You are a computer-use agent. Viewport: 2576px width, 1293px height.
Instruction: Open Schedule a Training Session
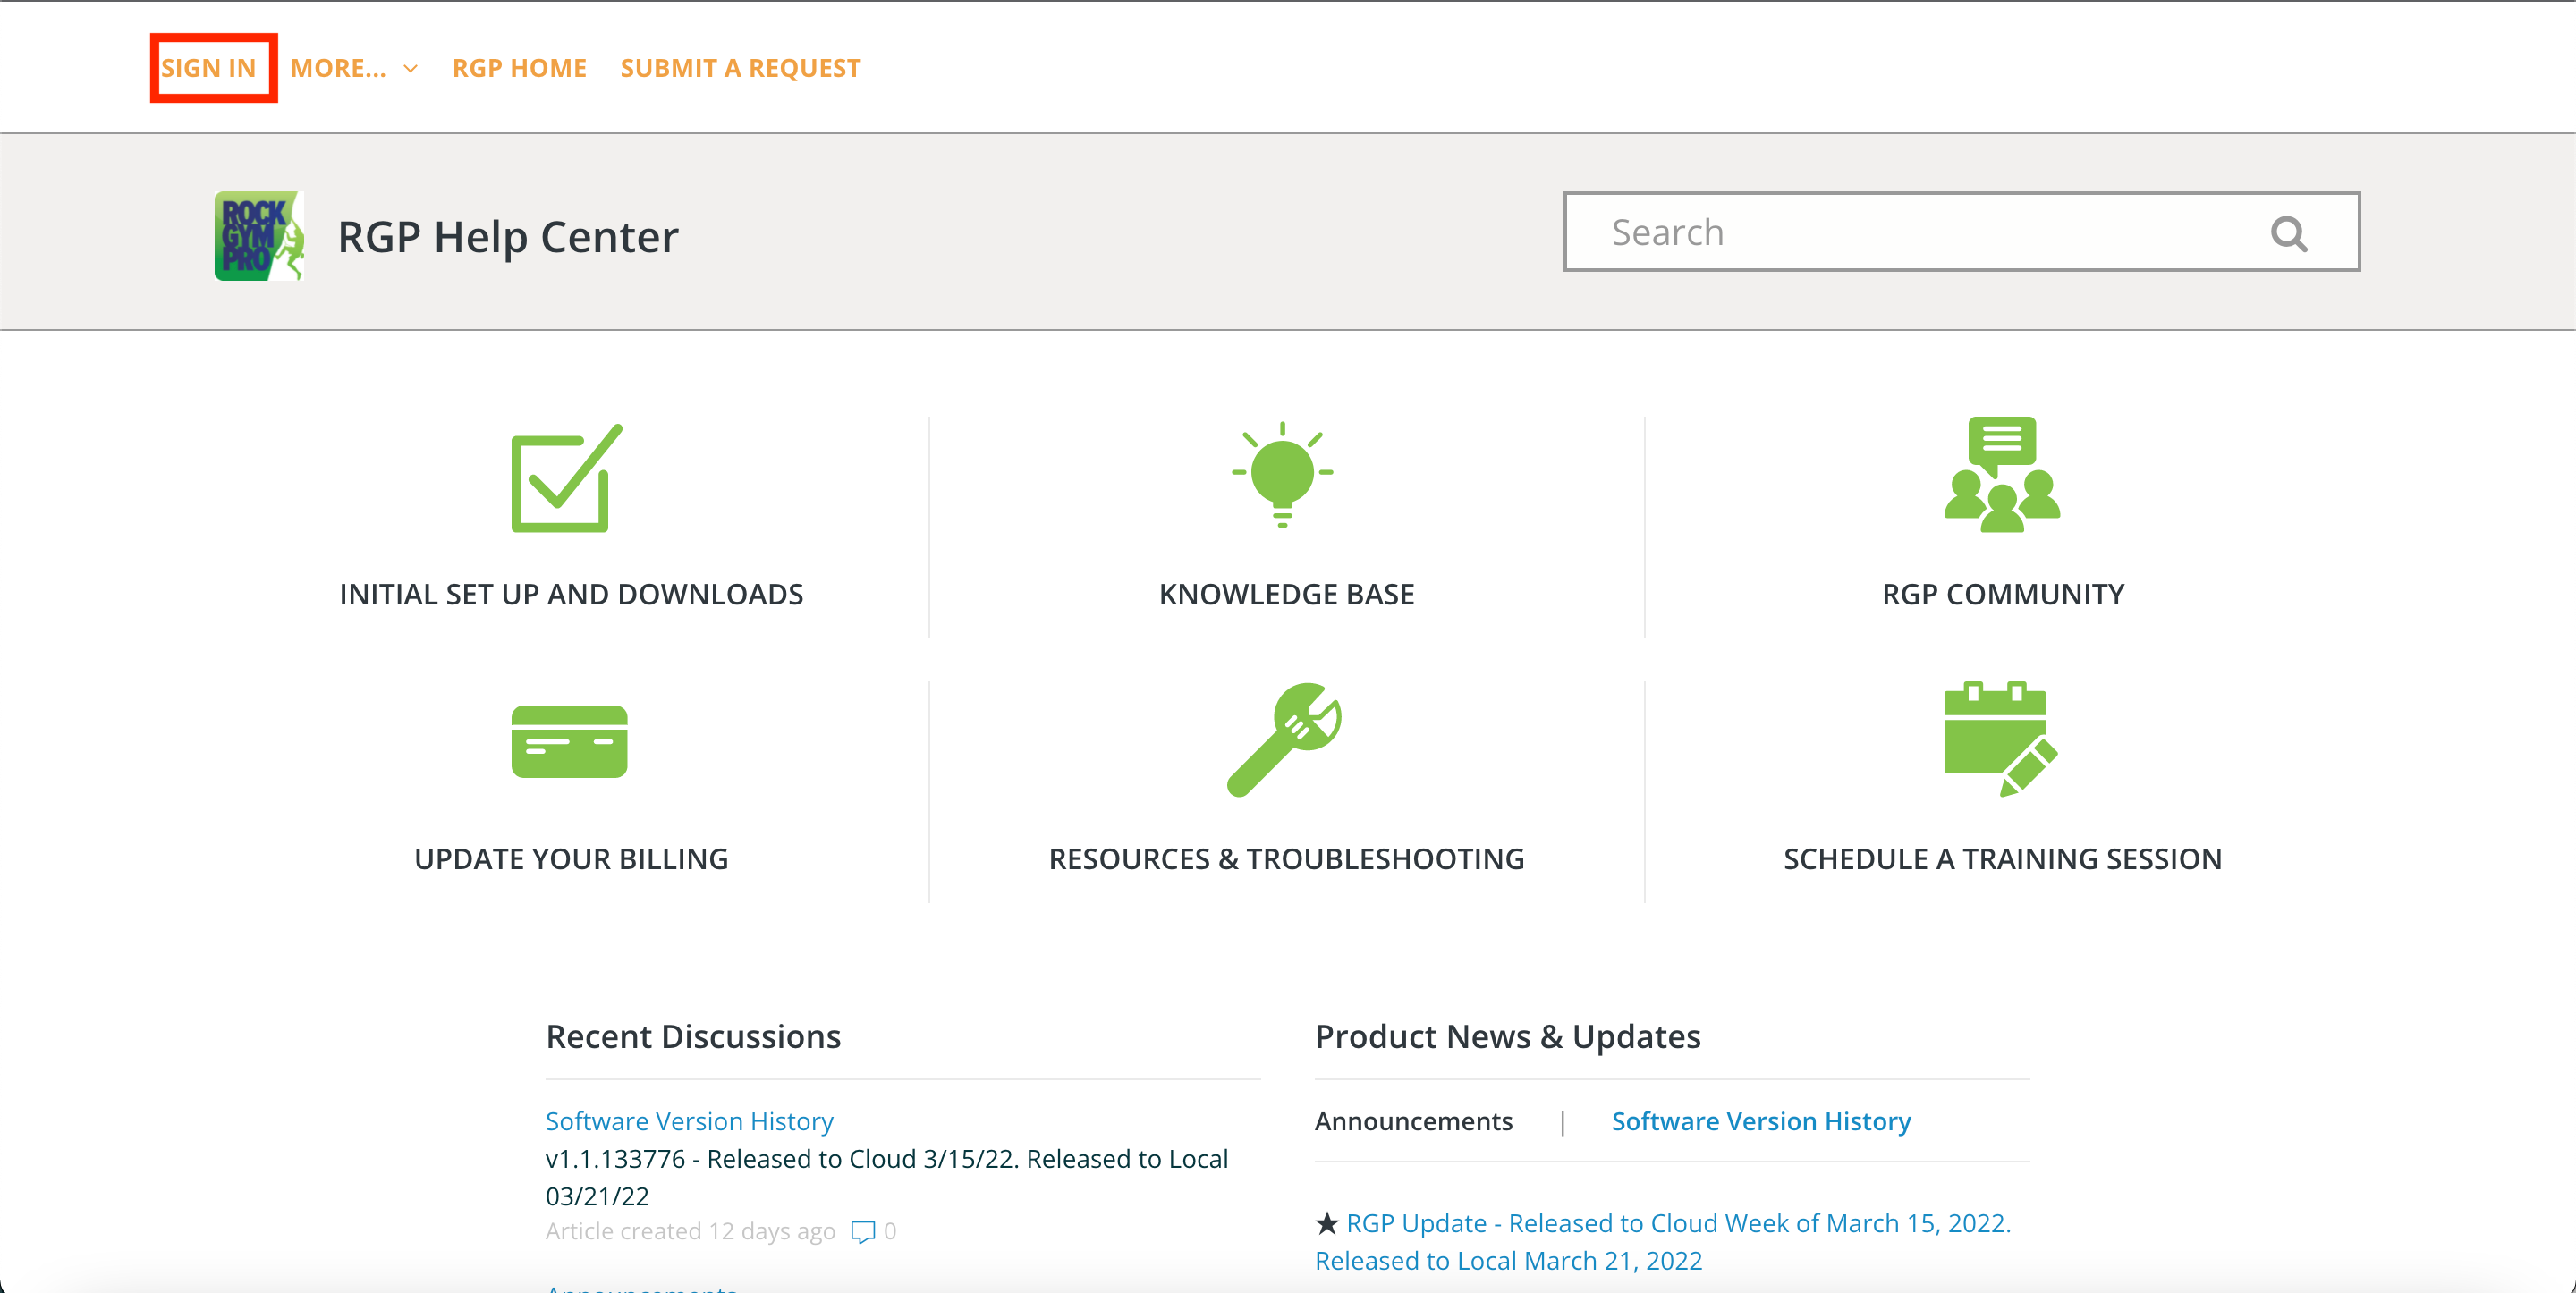(x=2003, y=859)
